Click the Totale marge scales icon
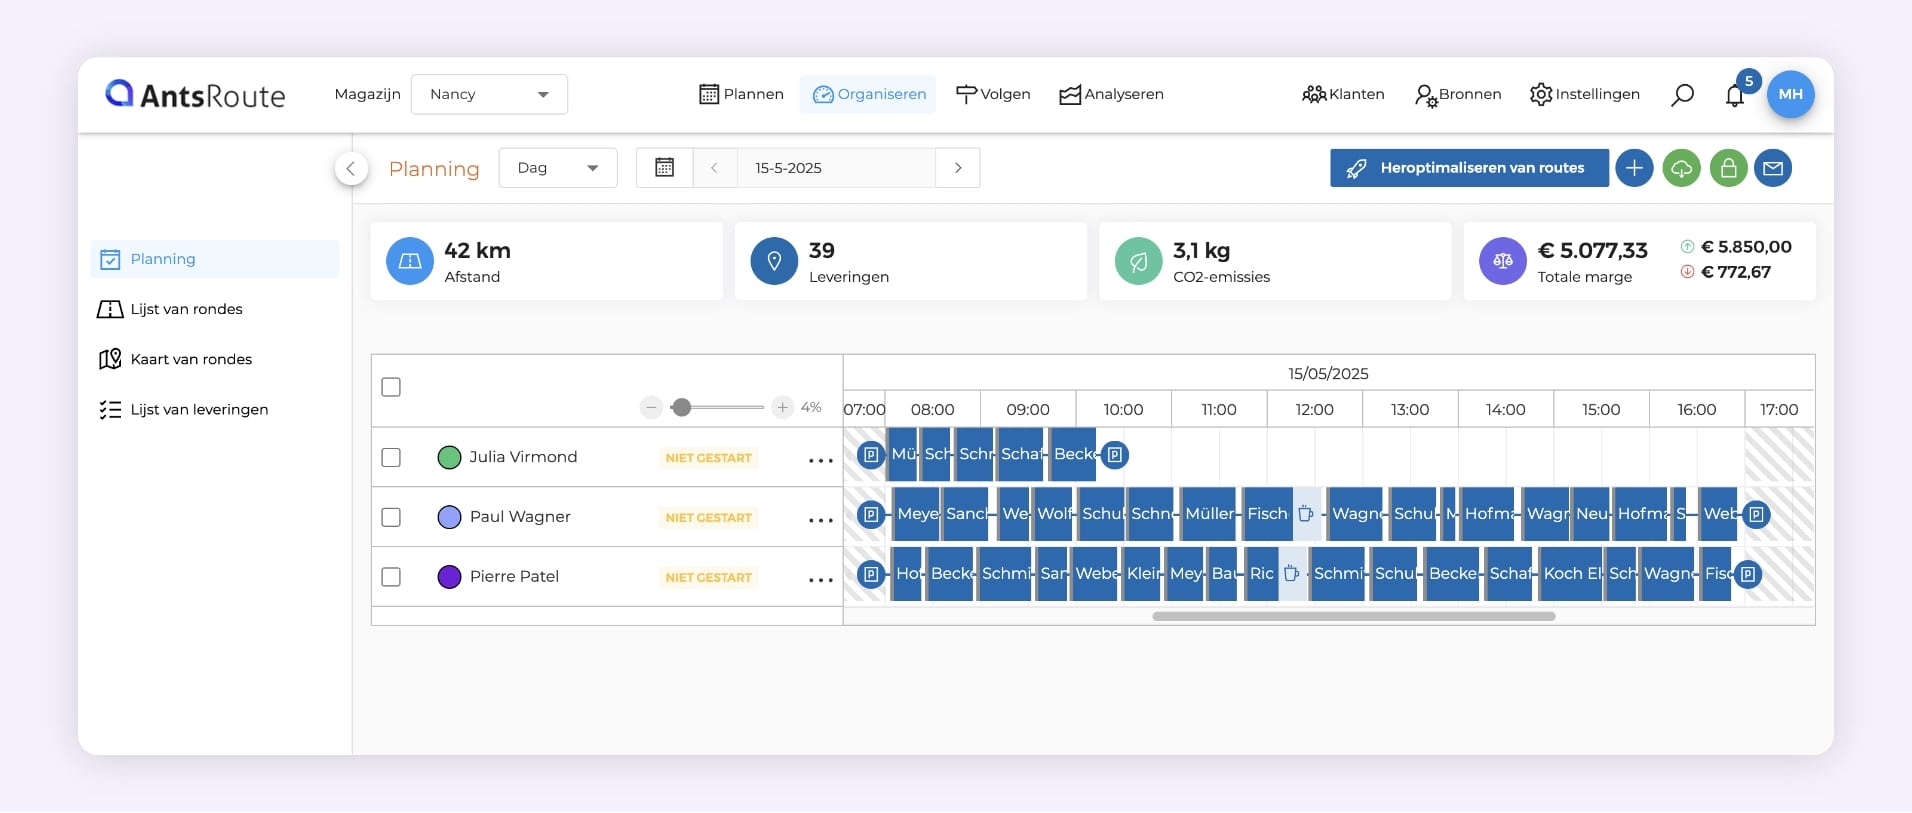The height and width of the screenshot is (813, 1912). pyautogui.click(x=1503, y=261)
